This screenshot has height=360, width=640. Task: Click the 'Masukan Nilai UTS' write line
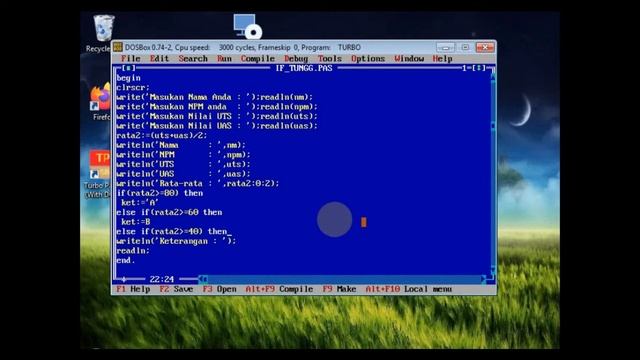coord(217,116)
